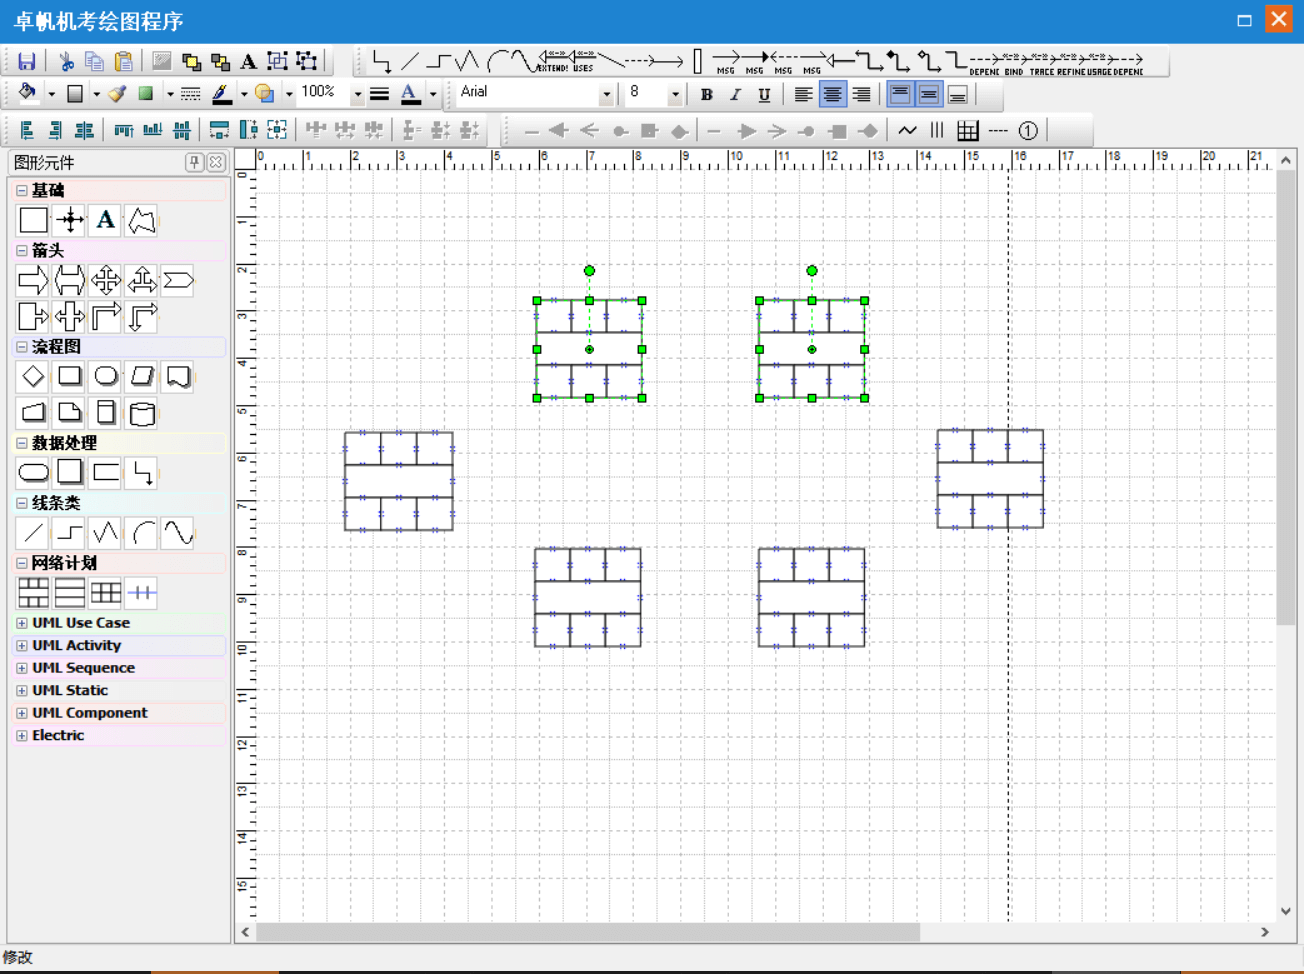Choose the text 'A' element in 基础
Image resolution: width=1304 pixels, height=974 pixels.
pyautogui.click(x=105, y=220)
